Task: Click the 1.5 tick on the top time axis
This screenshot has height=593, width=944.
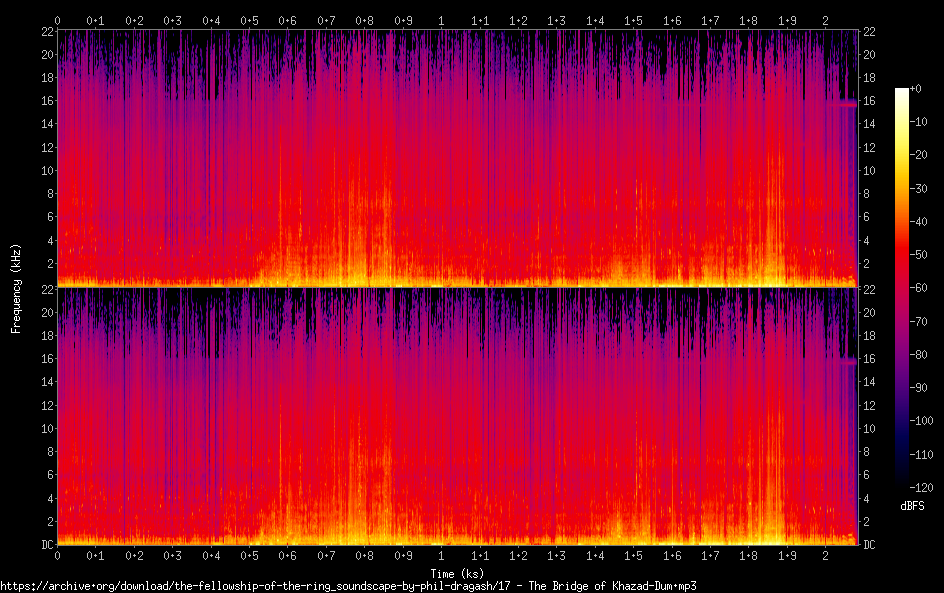Action: (633, 20)
